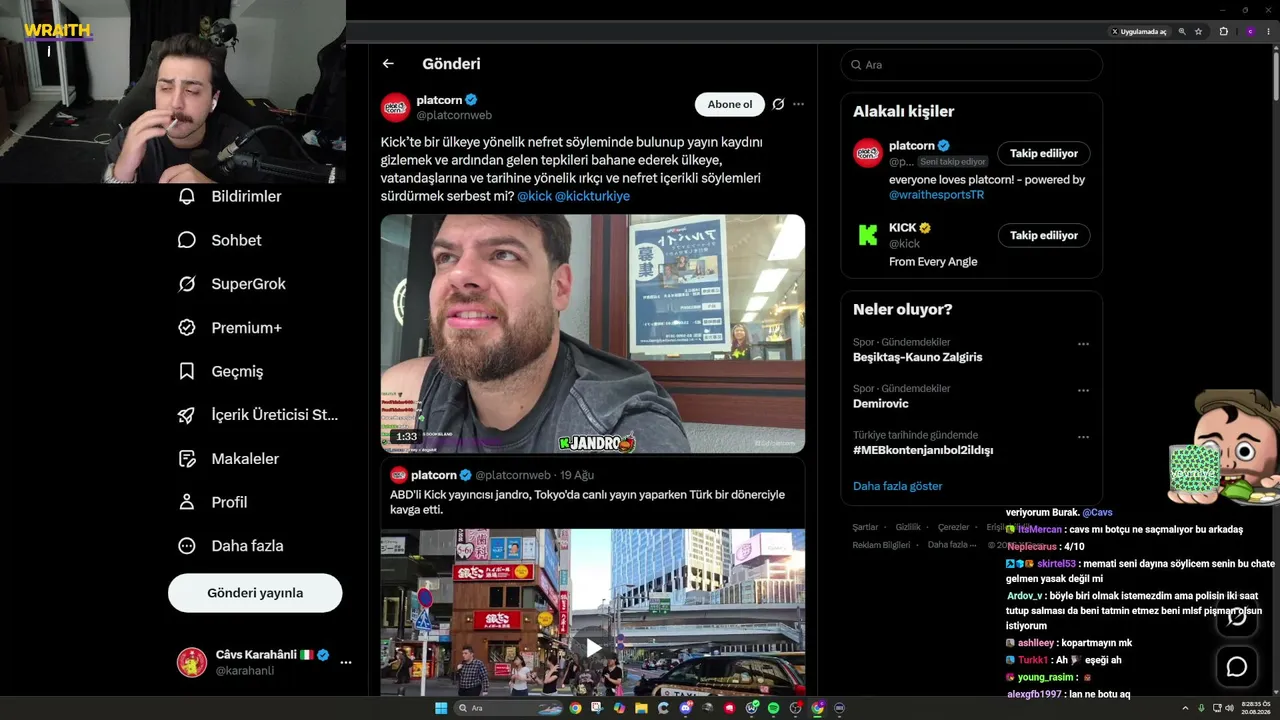
Task: Open File Explorer from the taskbar
Action: point(641,708)
